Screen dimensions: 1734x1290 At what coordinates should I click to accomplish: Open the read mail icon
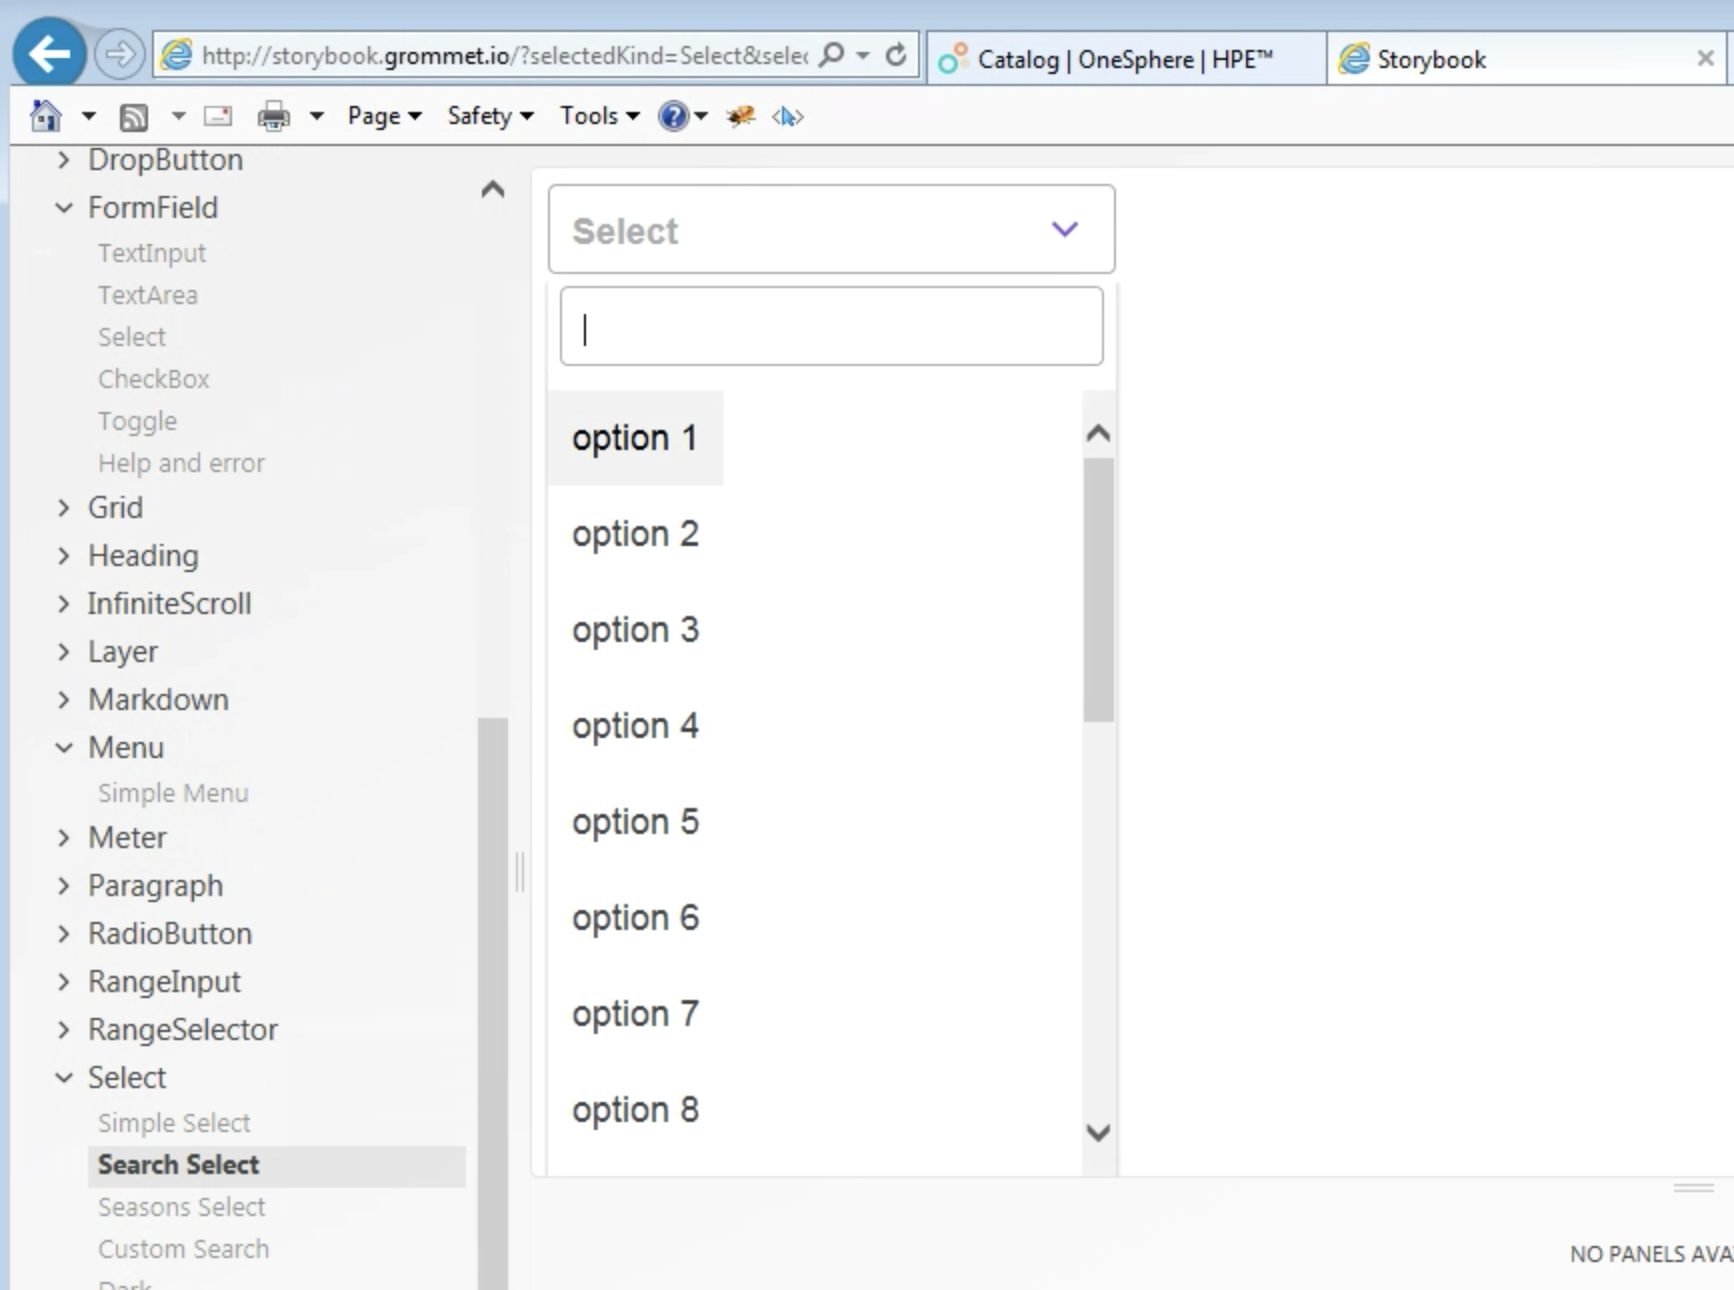[x=216, y=115]
